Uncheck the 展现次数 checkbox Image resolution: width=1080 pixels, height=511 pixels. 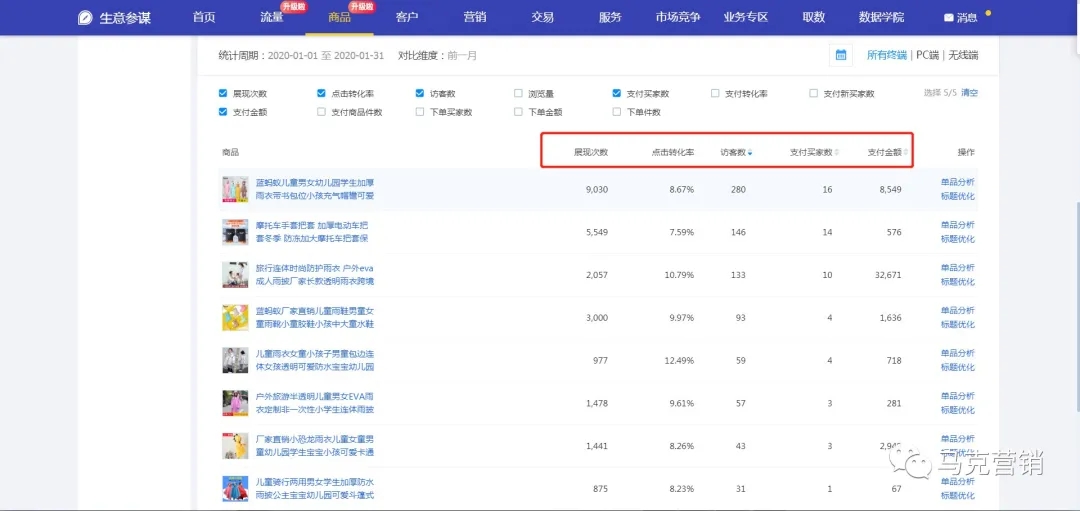point(223,93)
